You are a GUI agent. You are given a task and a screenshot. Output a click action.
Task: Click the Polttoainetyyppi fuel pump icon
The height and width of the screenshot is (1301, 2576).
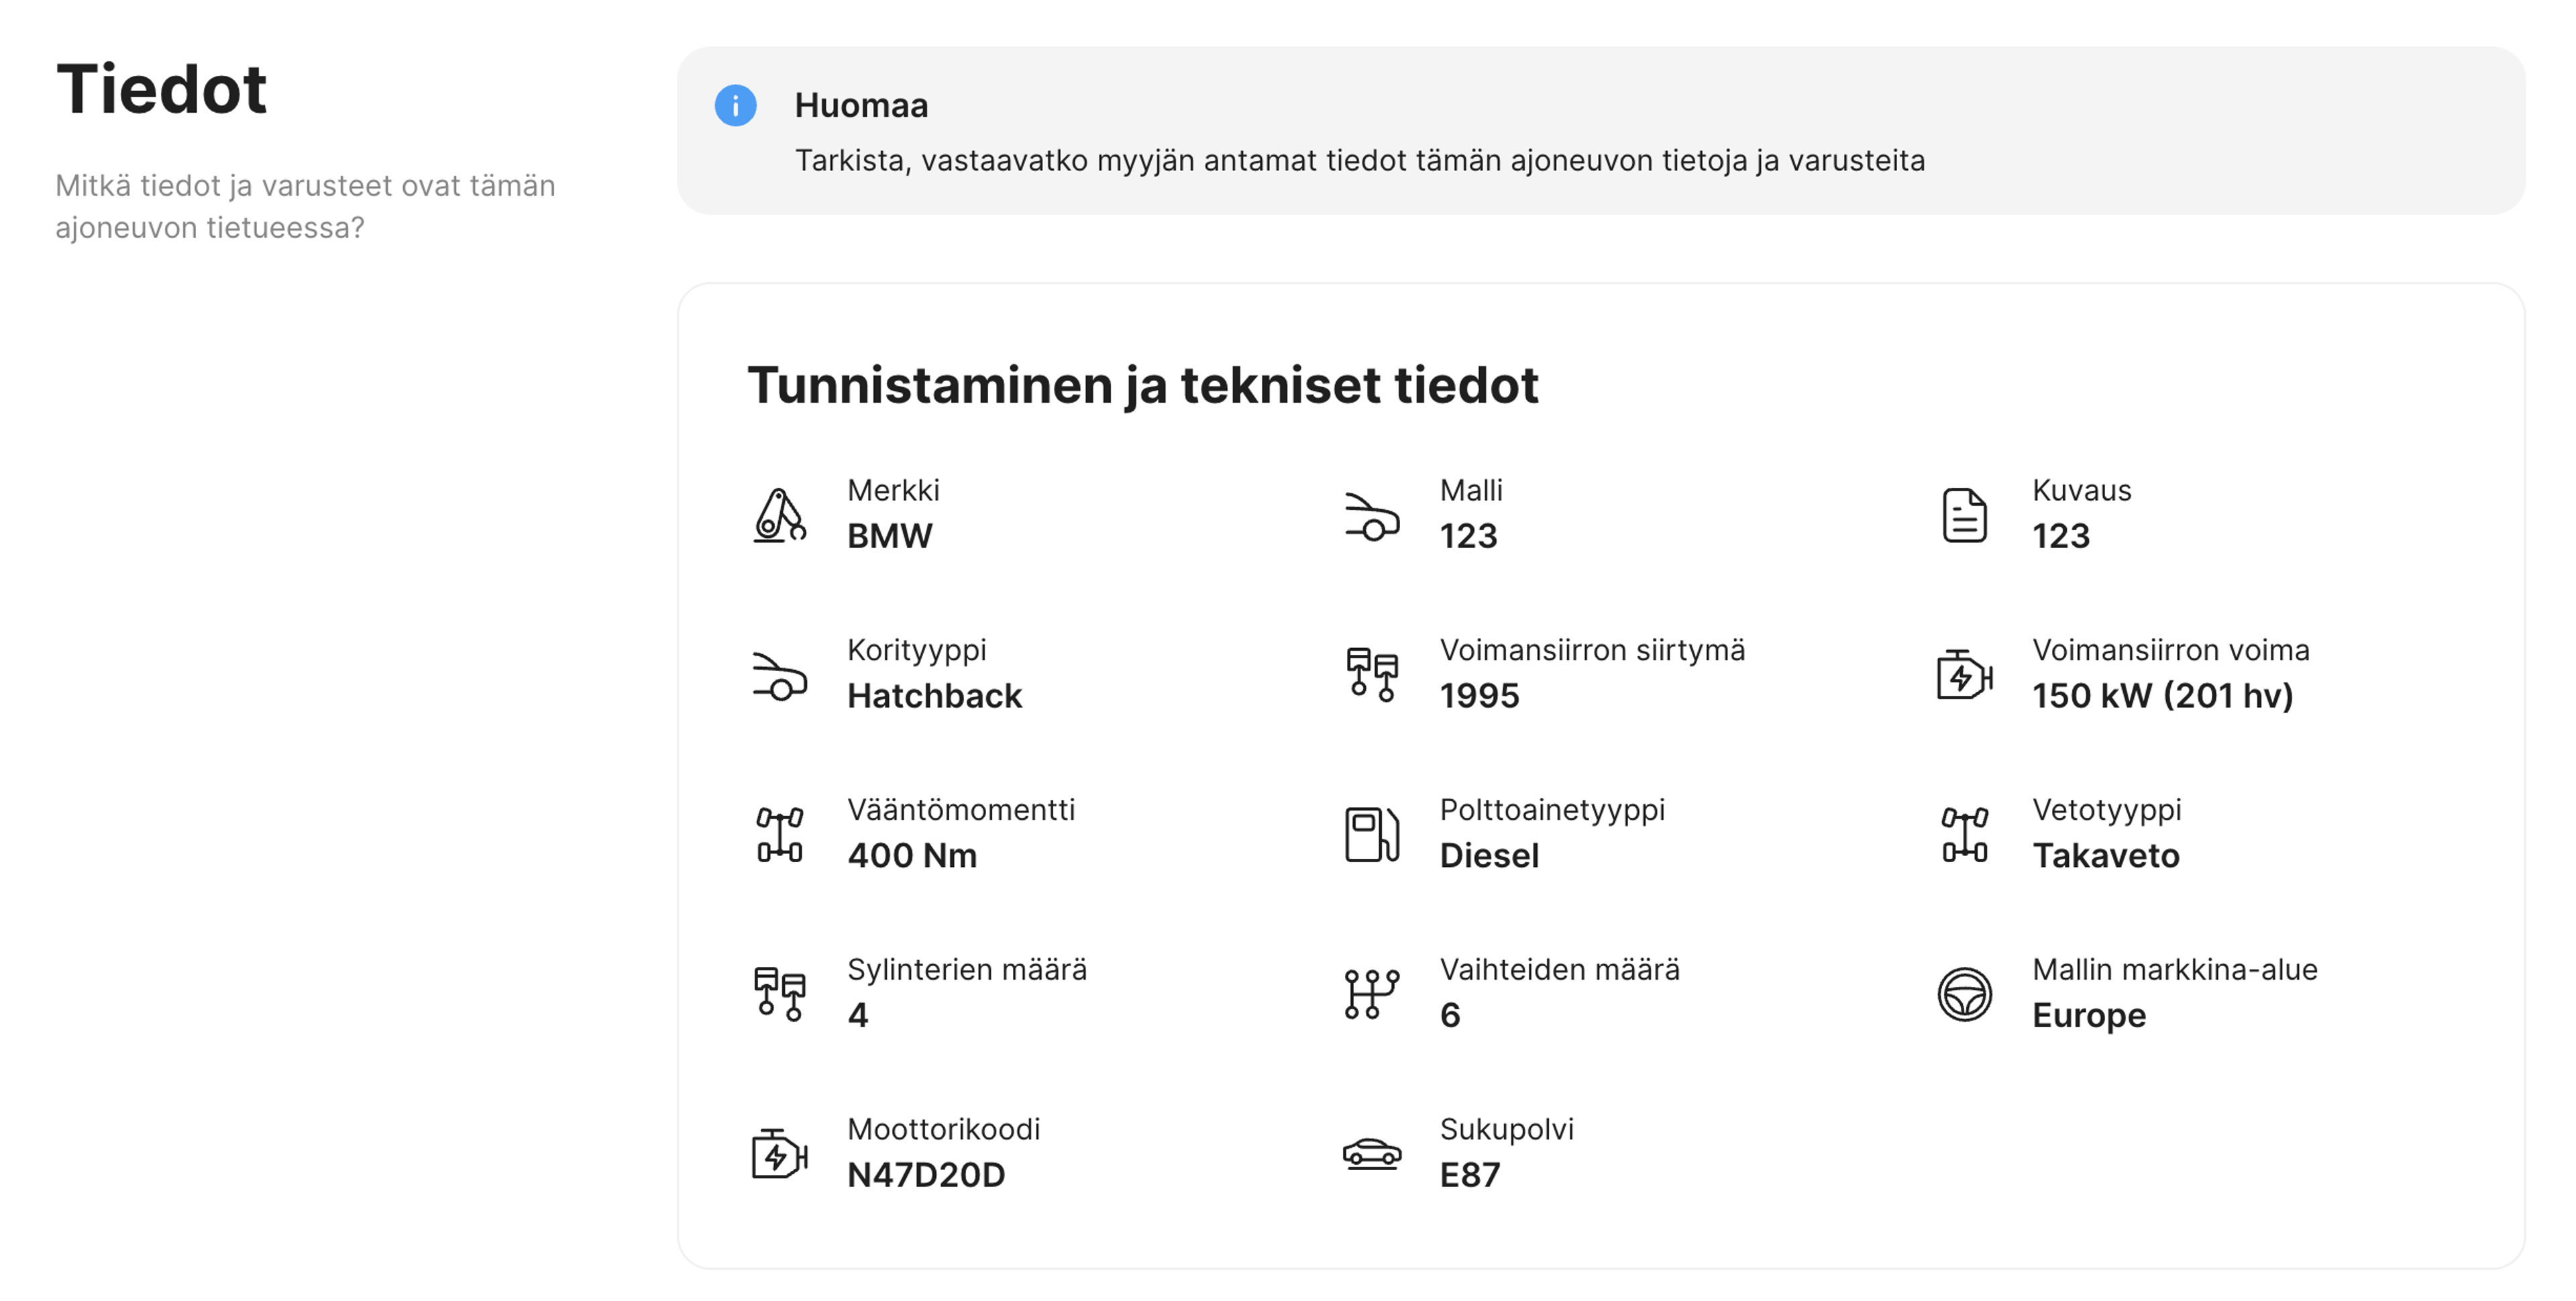pyautogui.click(x=1371, y=835)
